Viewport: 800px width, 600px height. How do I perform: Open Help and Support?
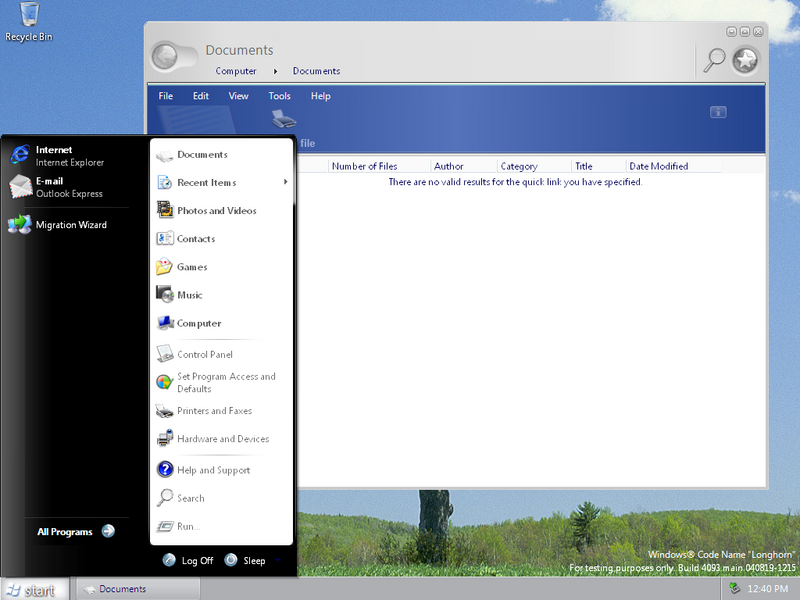(x=213, y=470)
